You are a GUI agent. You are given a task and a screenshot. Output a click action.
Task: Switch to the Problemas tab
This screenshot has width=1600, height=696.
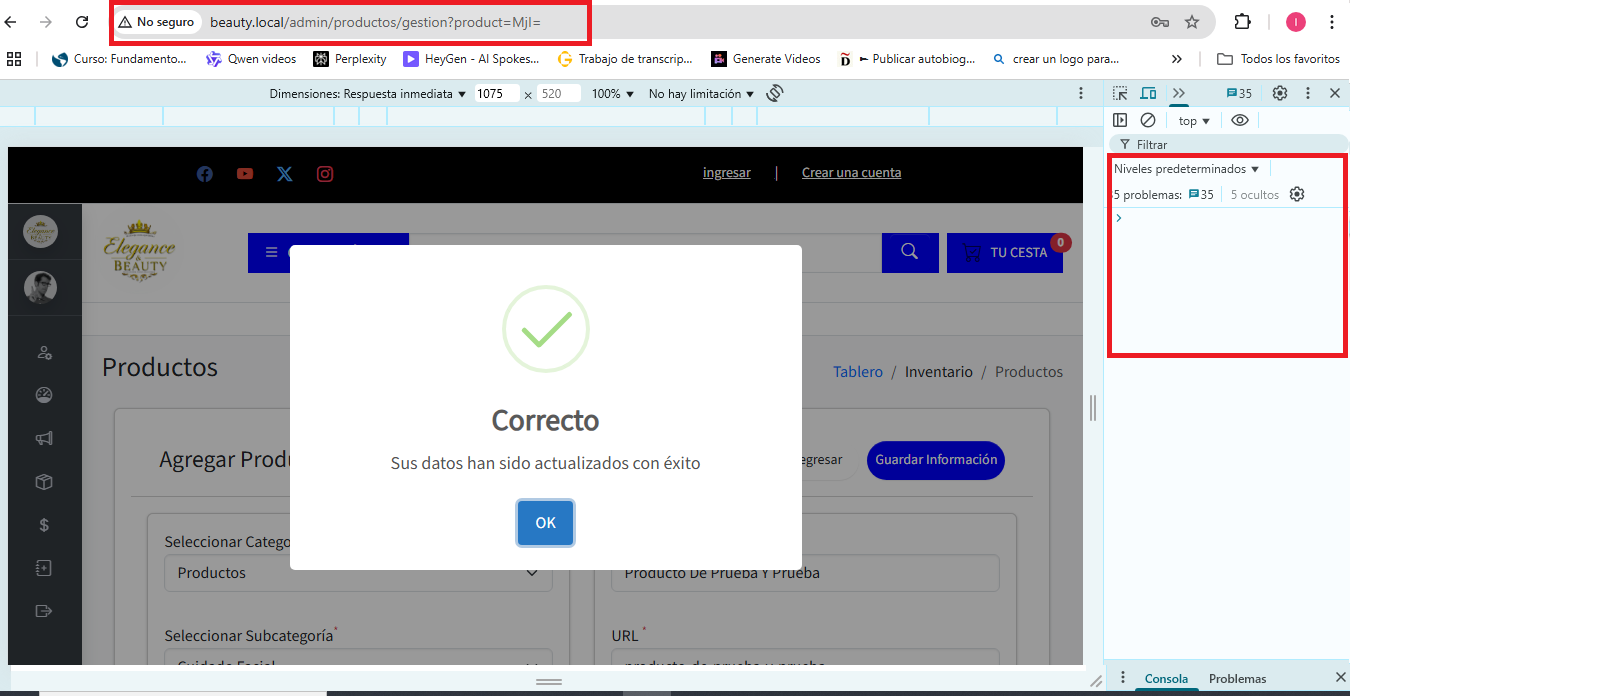coord(1237,679)
